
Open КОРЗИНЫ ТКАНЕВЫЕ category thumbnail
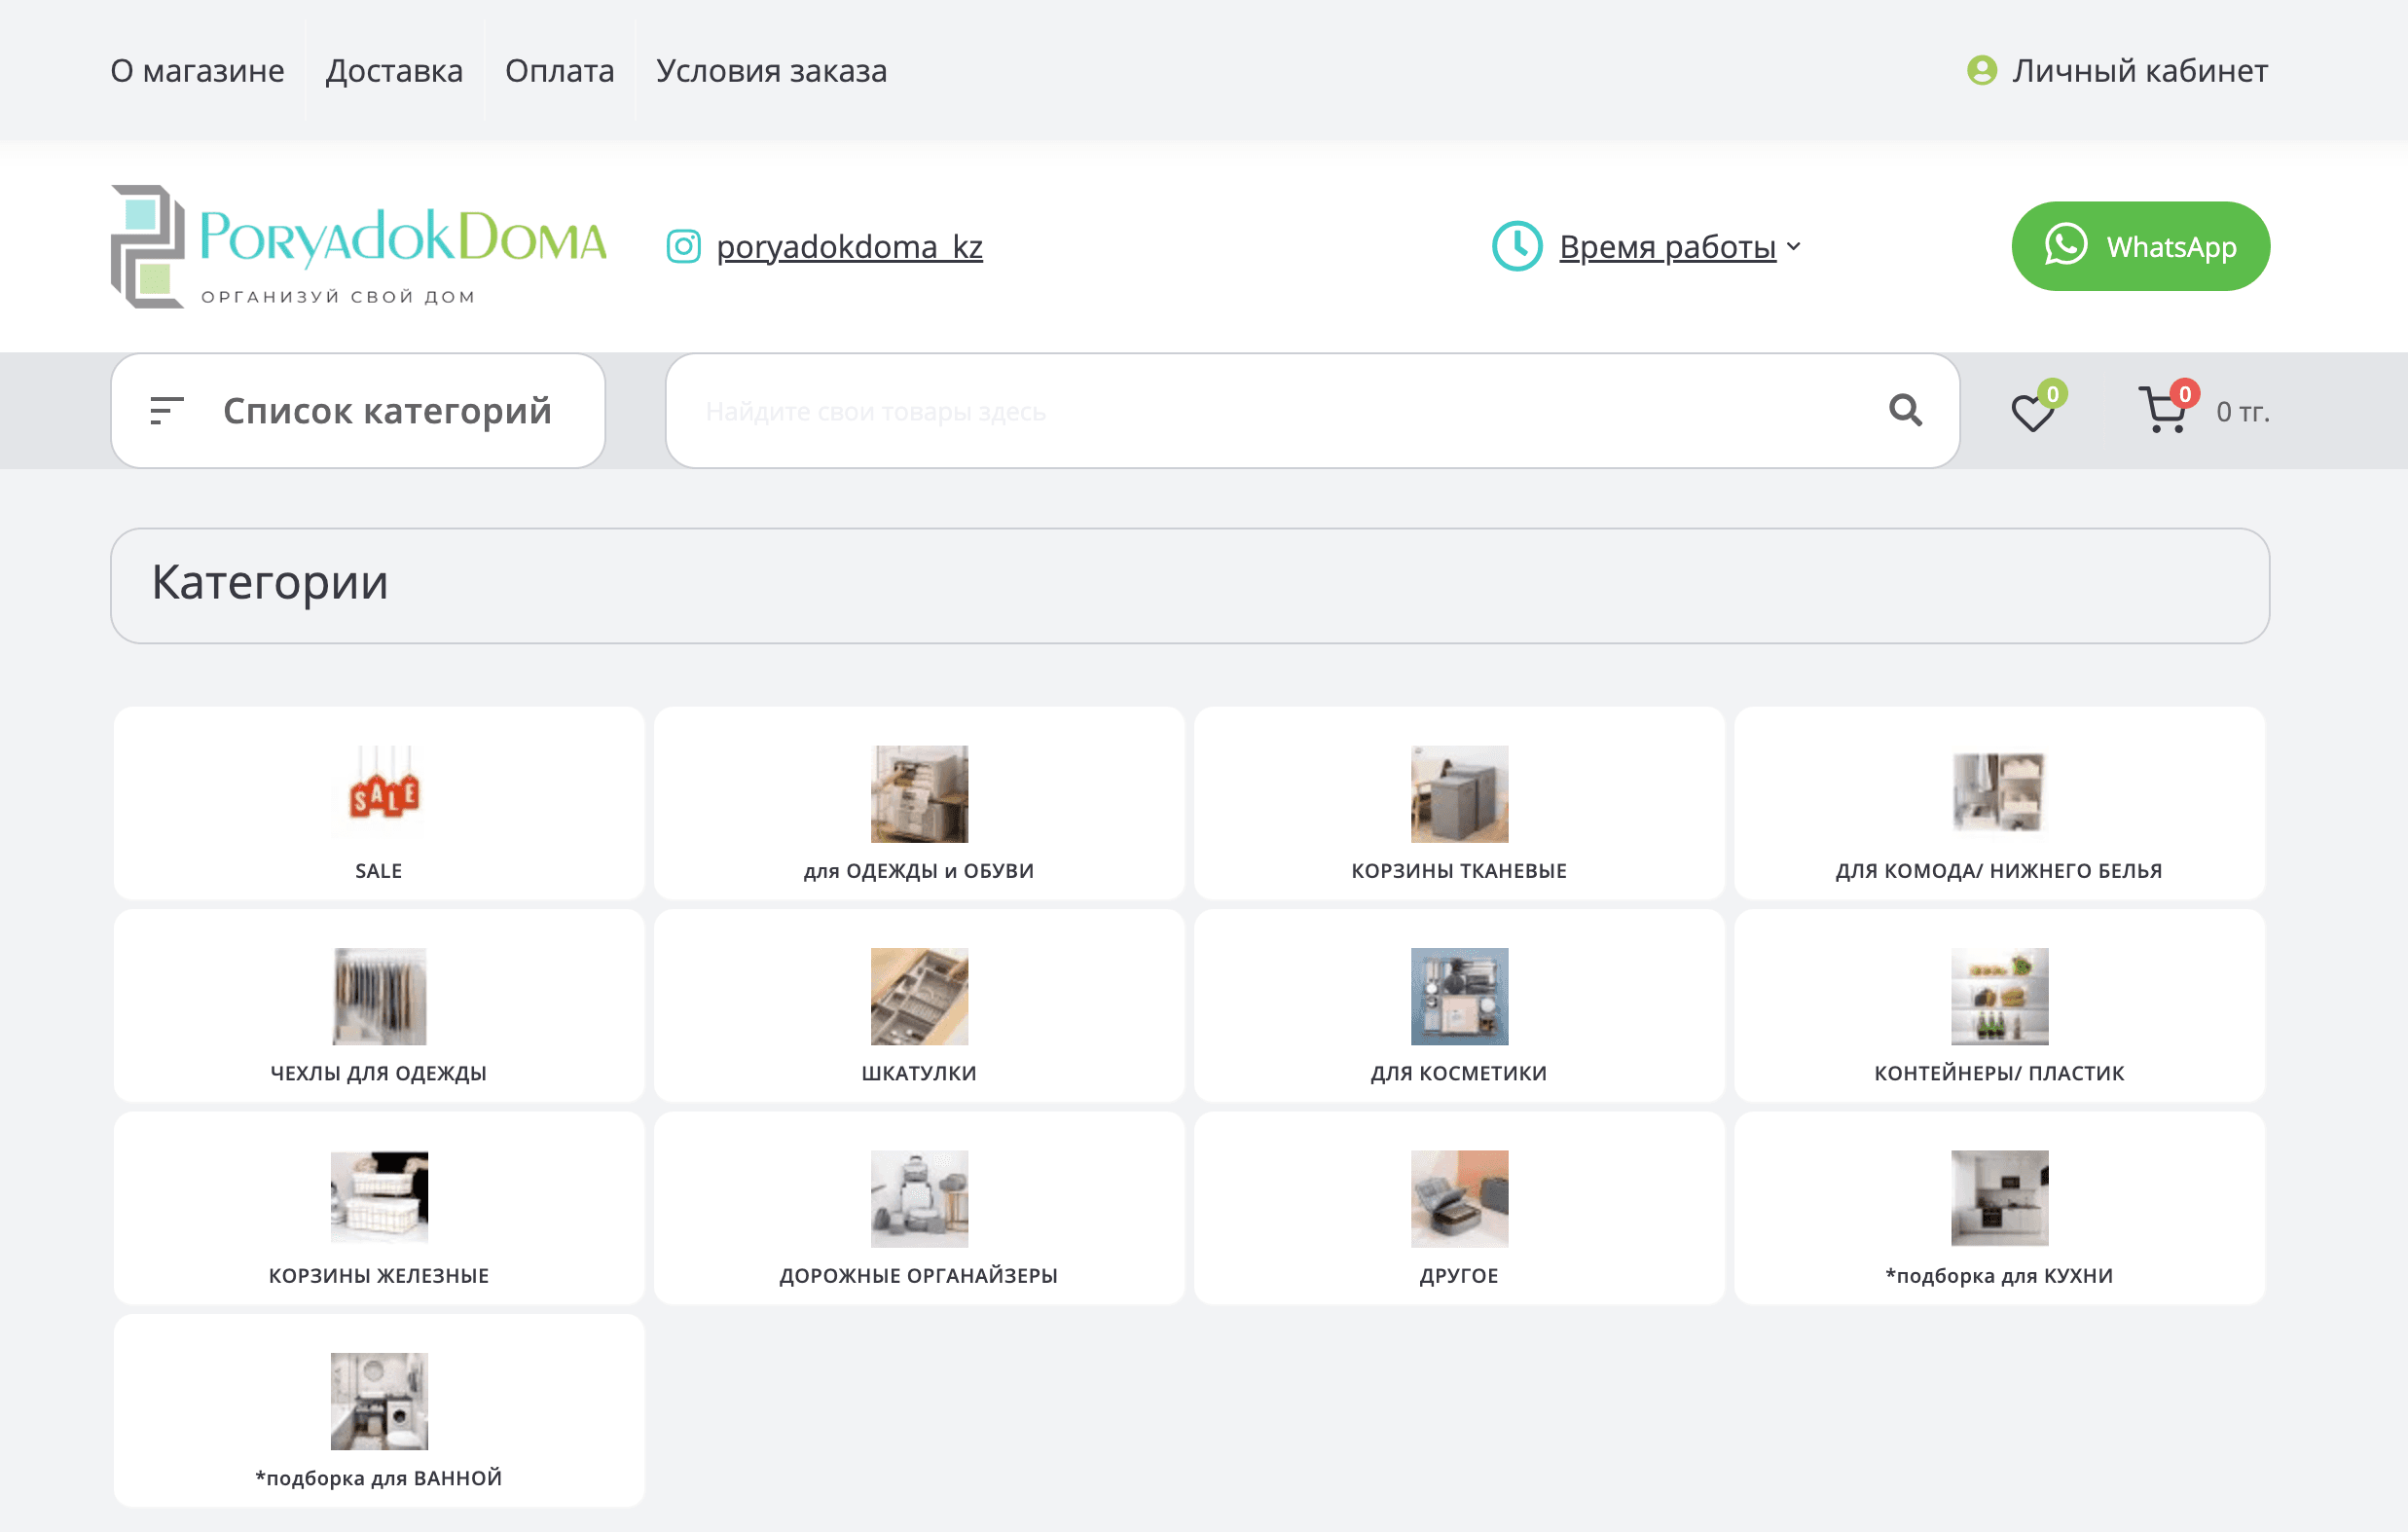click(1458, 793)
